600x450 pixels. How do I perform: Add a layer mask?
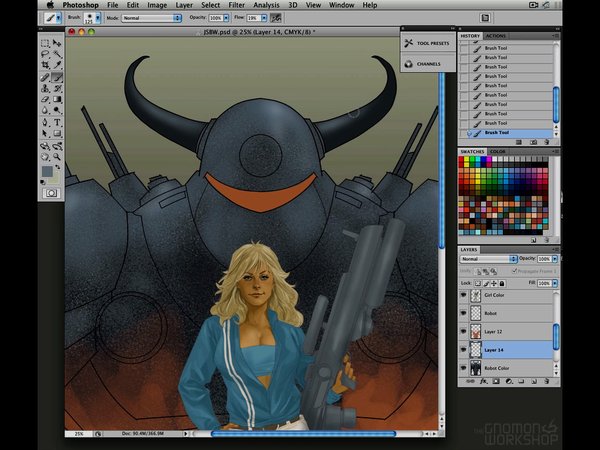496,382
